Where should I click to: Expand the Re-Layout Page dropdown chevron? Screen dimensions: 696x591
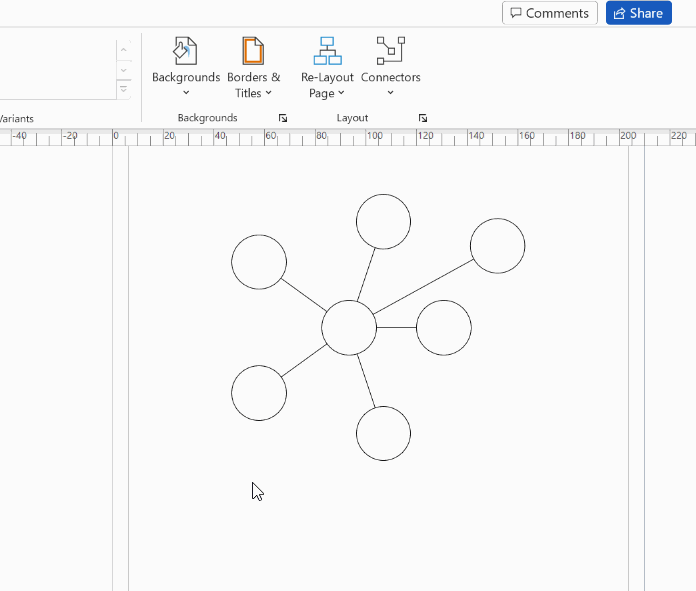pos(341,93)
